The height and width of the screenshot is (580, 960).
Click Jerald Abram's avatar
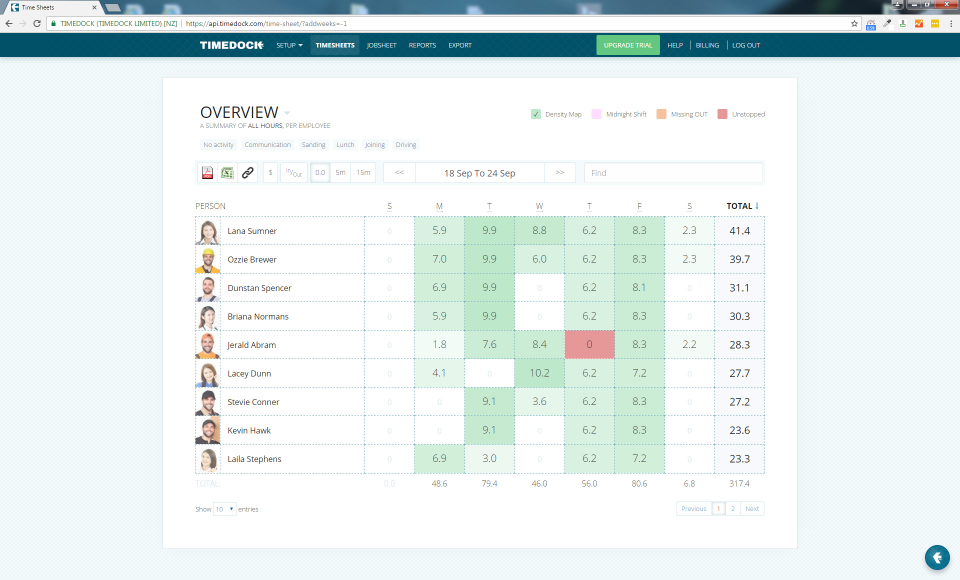[208, 345]
